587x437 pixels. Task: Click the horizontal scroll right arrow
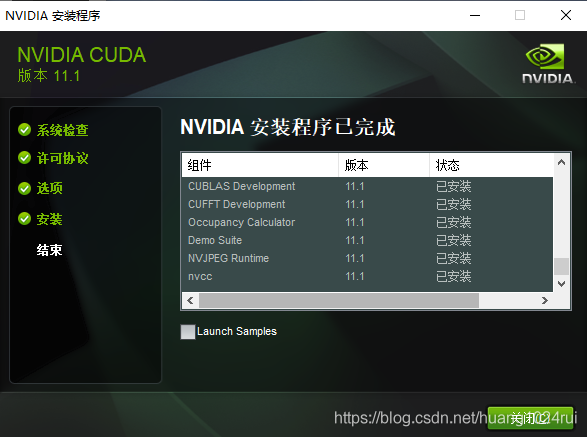tap(545, 300)
